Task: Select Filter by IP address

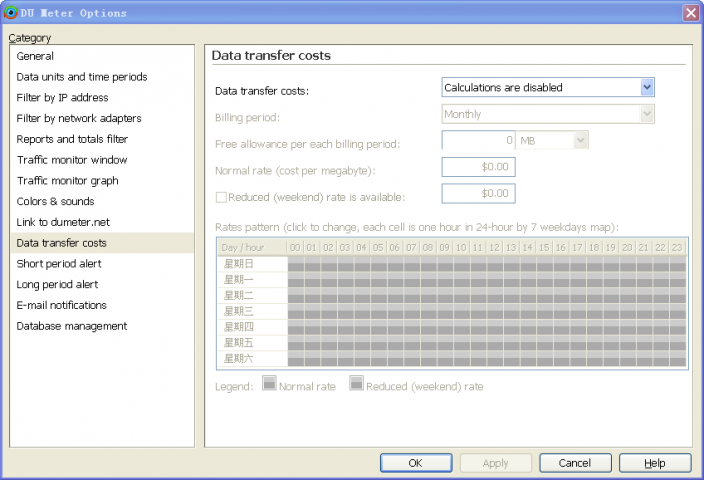Action: [x=62, y=98]
